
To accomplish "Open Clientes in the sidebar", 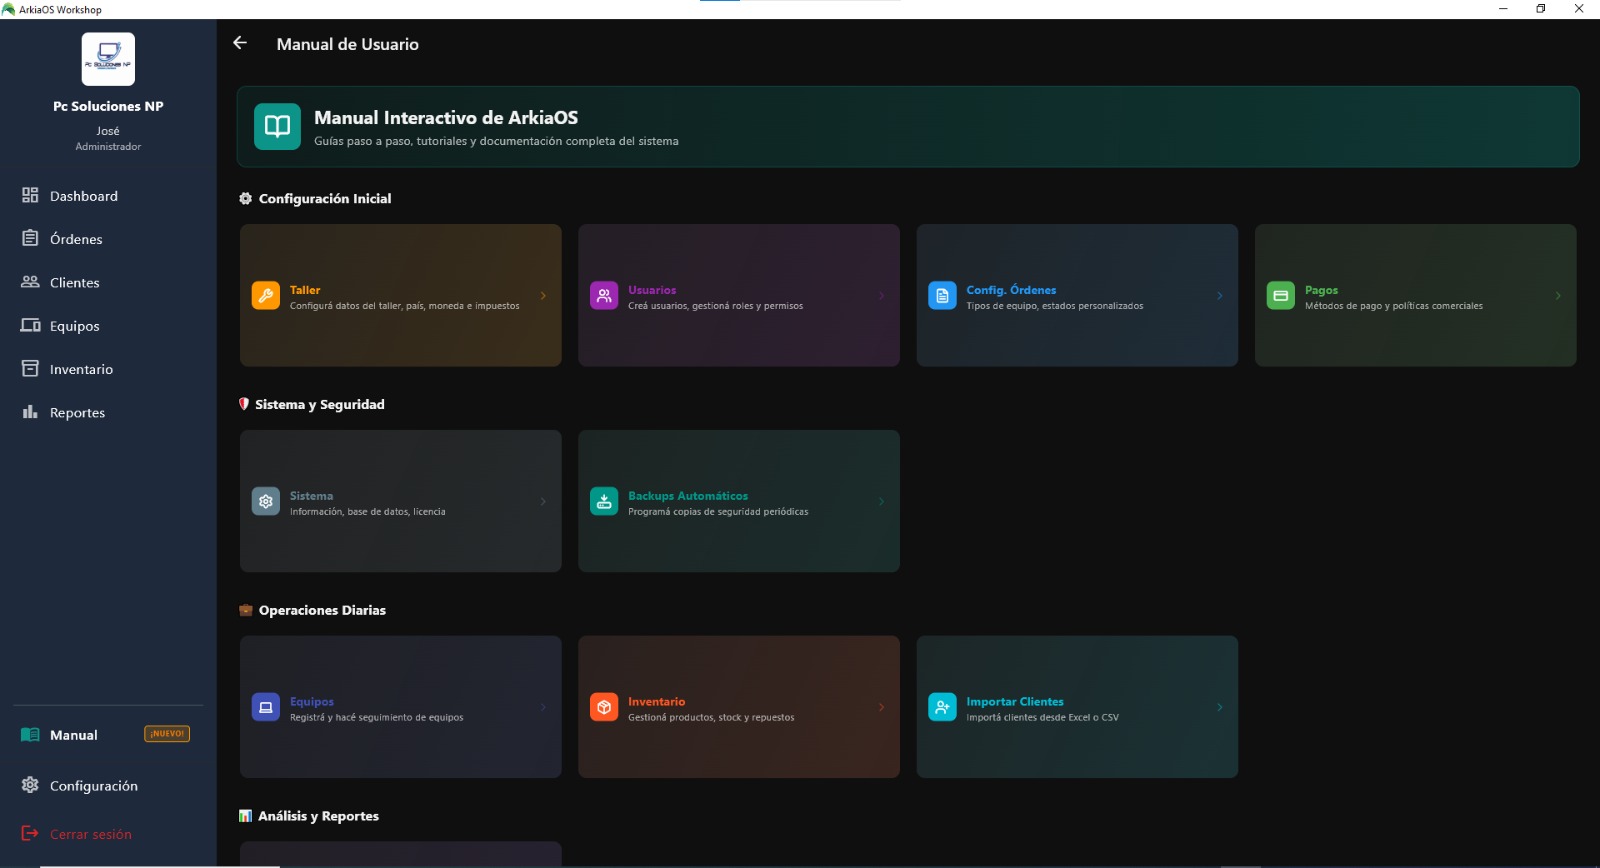I will pyautogui.click(x=74, y=283).
